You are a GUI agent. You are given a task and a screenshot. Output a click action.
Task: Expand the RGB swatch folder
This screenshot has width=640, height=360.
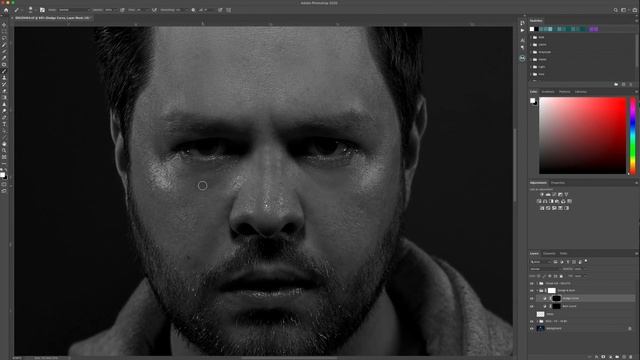click(x=531, y=38)
